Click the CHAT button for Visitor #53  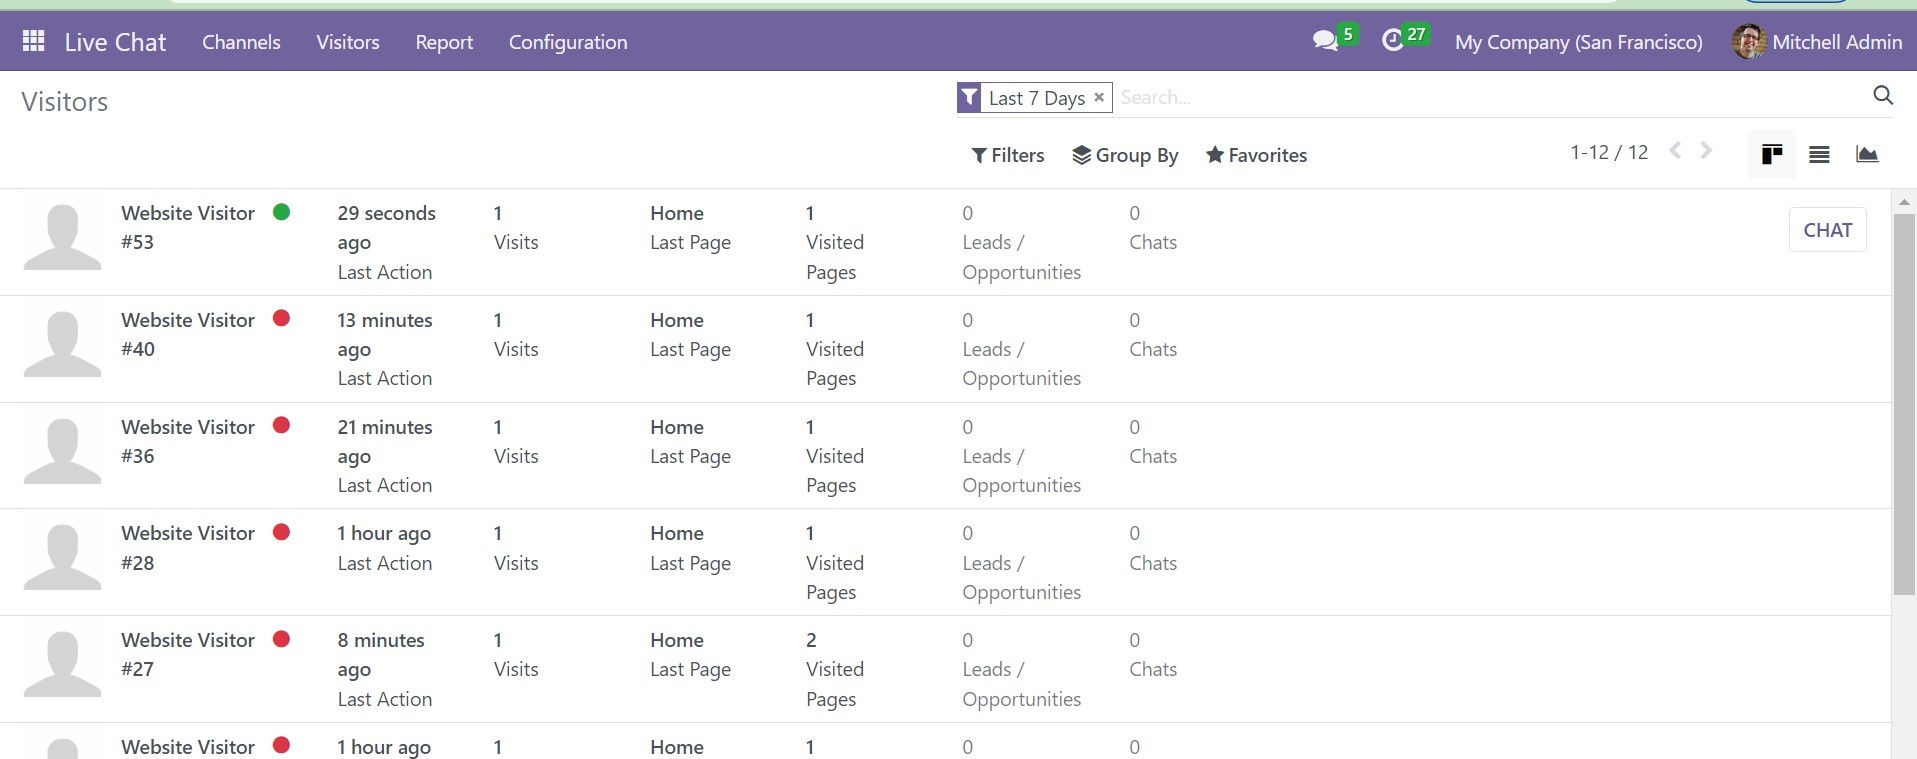pos(1827,230)
